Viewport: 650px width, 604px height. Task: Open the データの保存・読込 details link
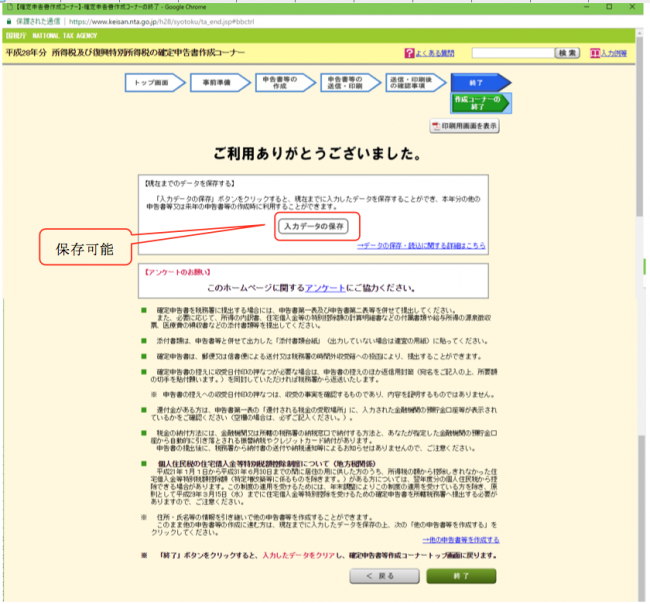click(x=421, y=244)
